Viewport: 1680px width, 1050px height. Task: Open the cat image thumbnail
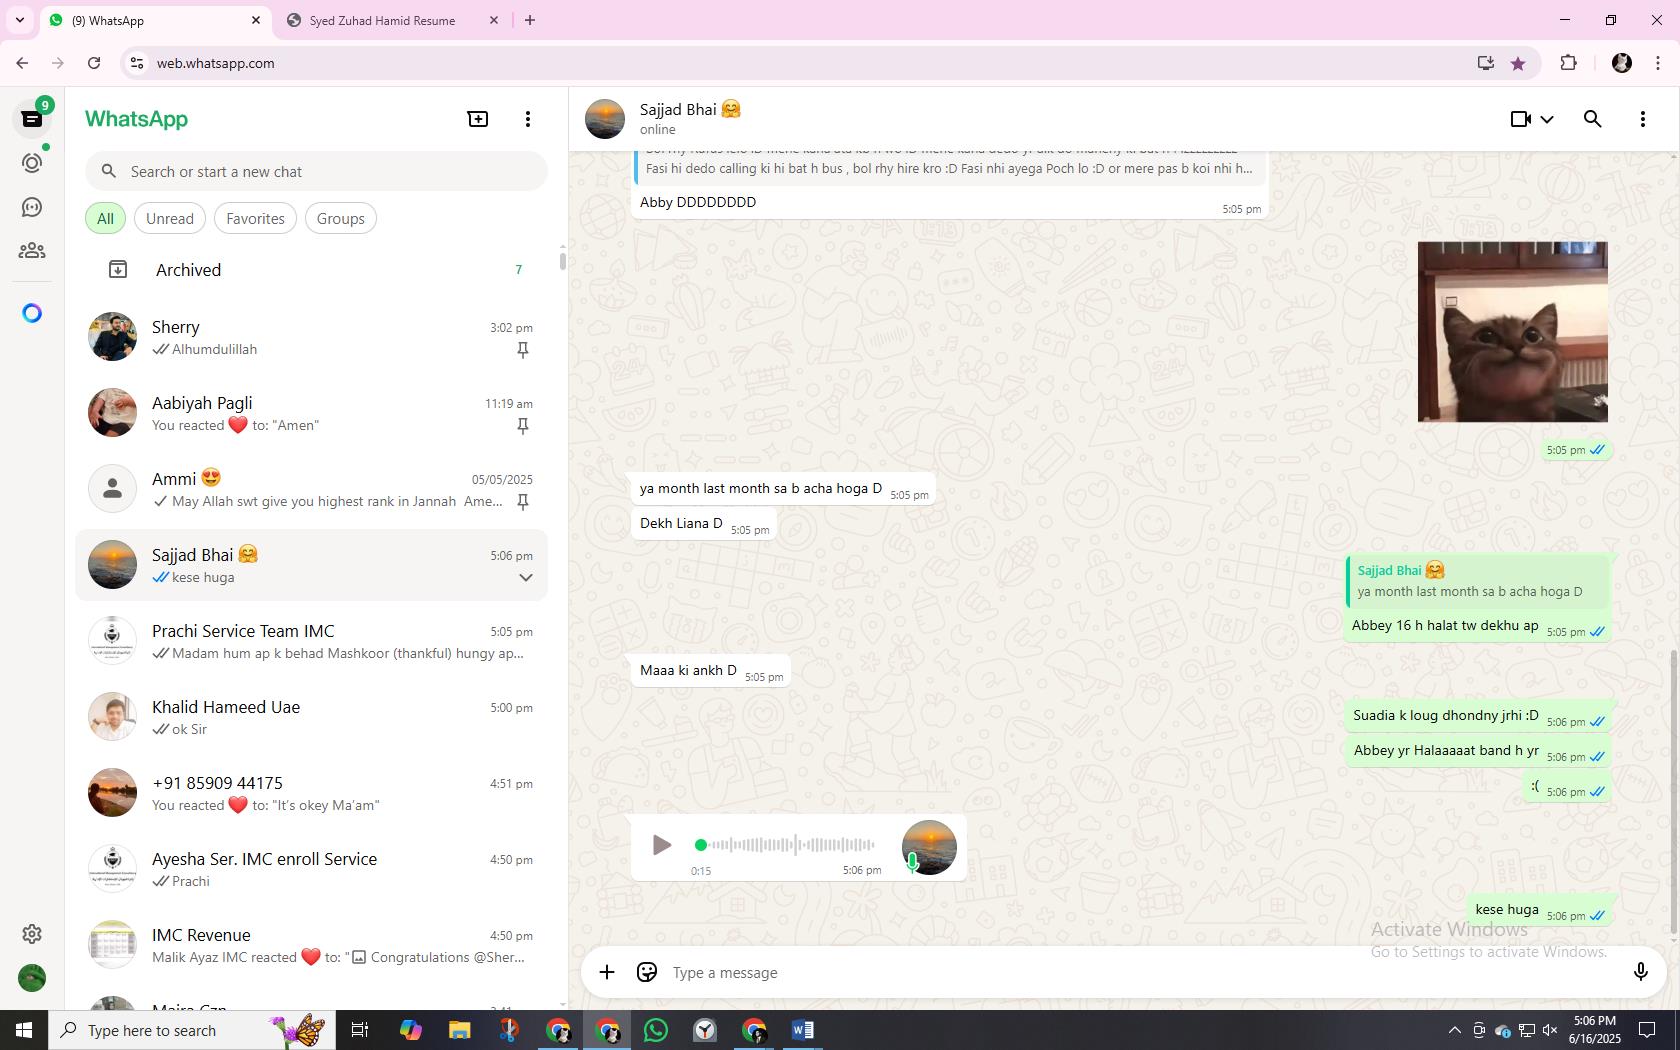pos(1512,332)
